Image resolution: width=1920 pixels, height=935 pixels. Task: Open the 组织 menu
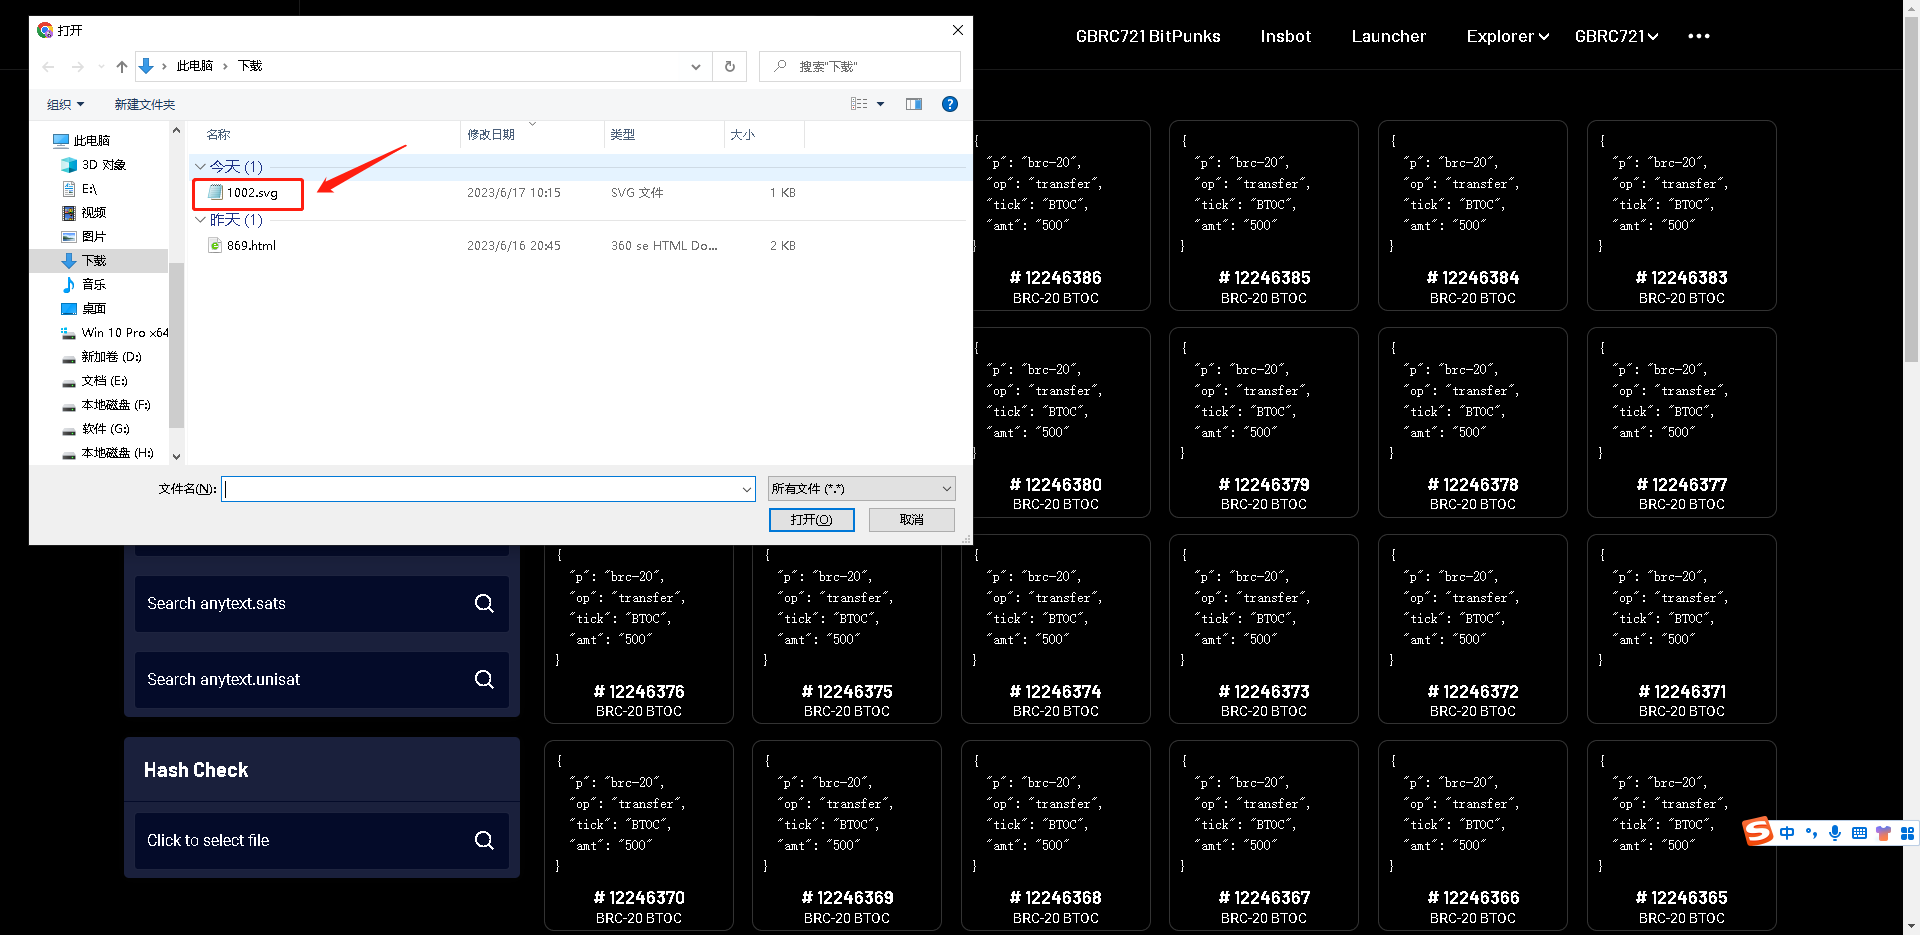[65, 104]
